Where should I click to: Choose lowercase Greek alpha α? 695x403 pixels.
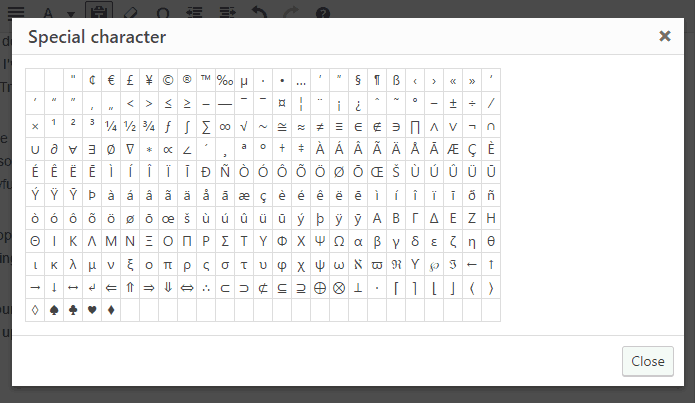pyautogui.click(x=358, y=241)
